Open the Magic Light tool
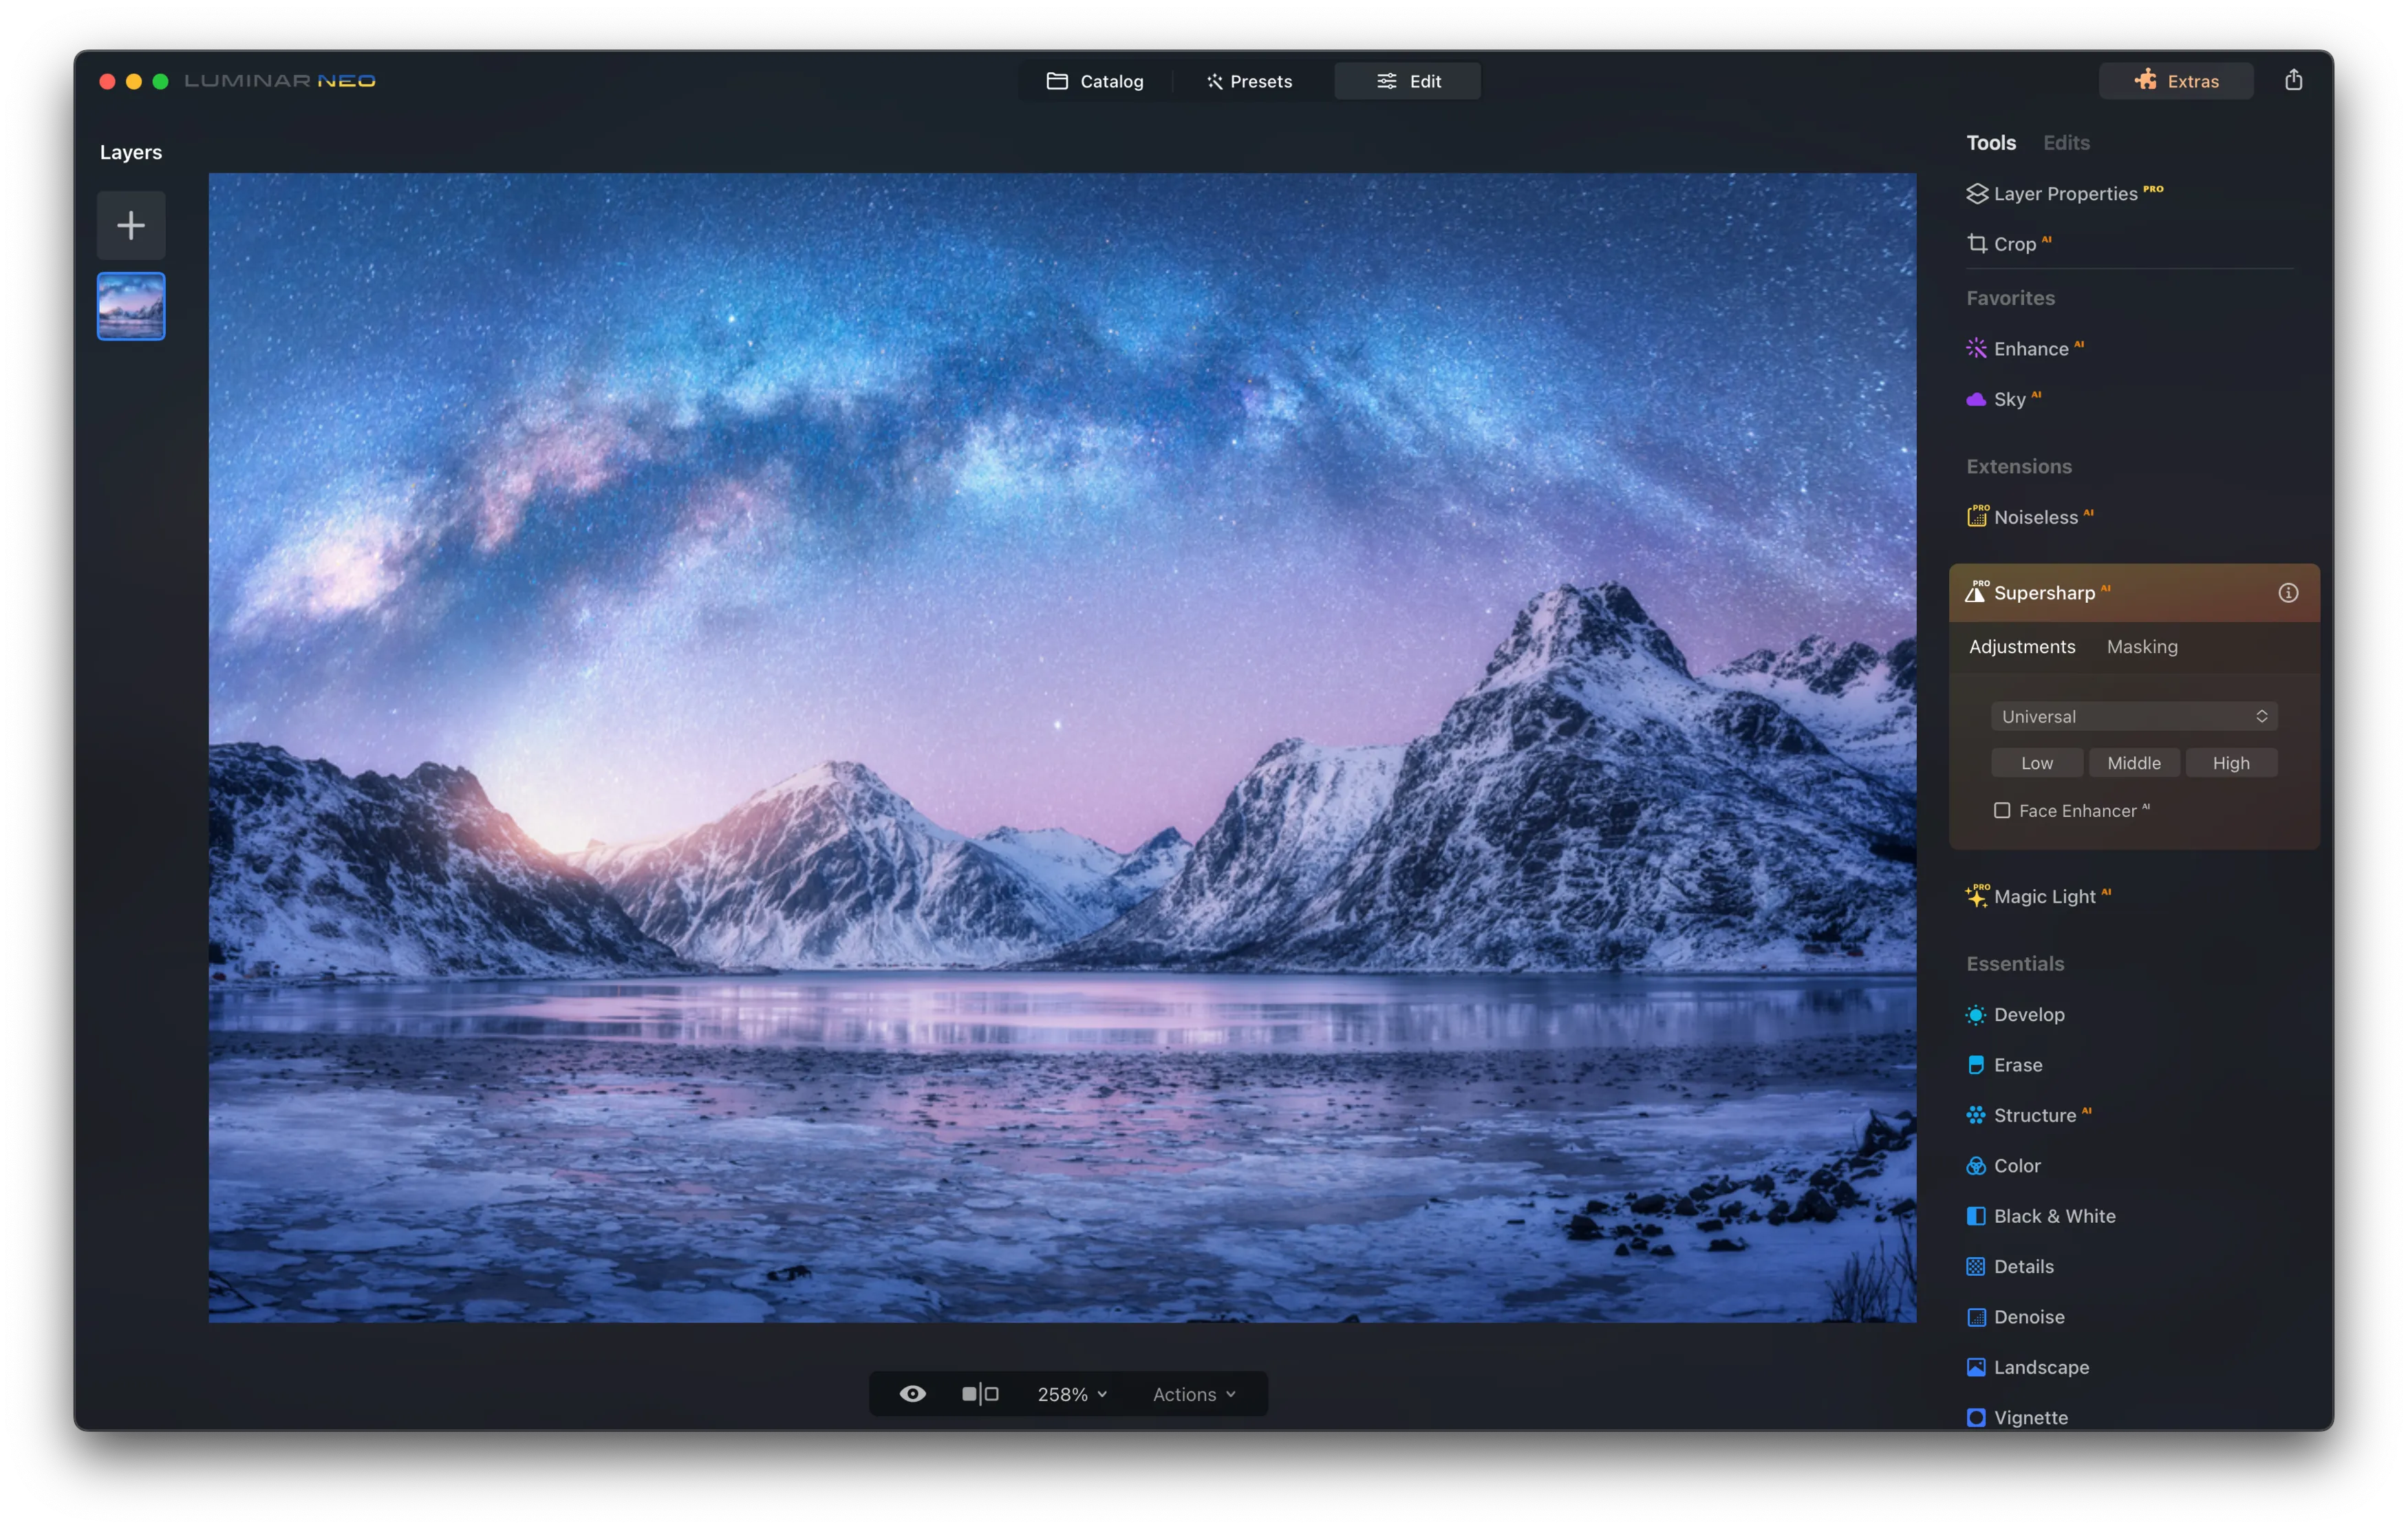 click(x=2042, y=896)
